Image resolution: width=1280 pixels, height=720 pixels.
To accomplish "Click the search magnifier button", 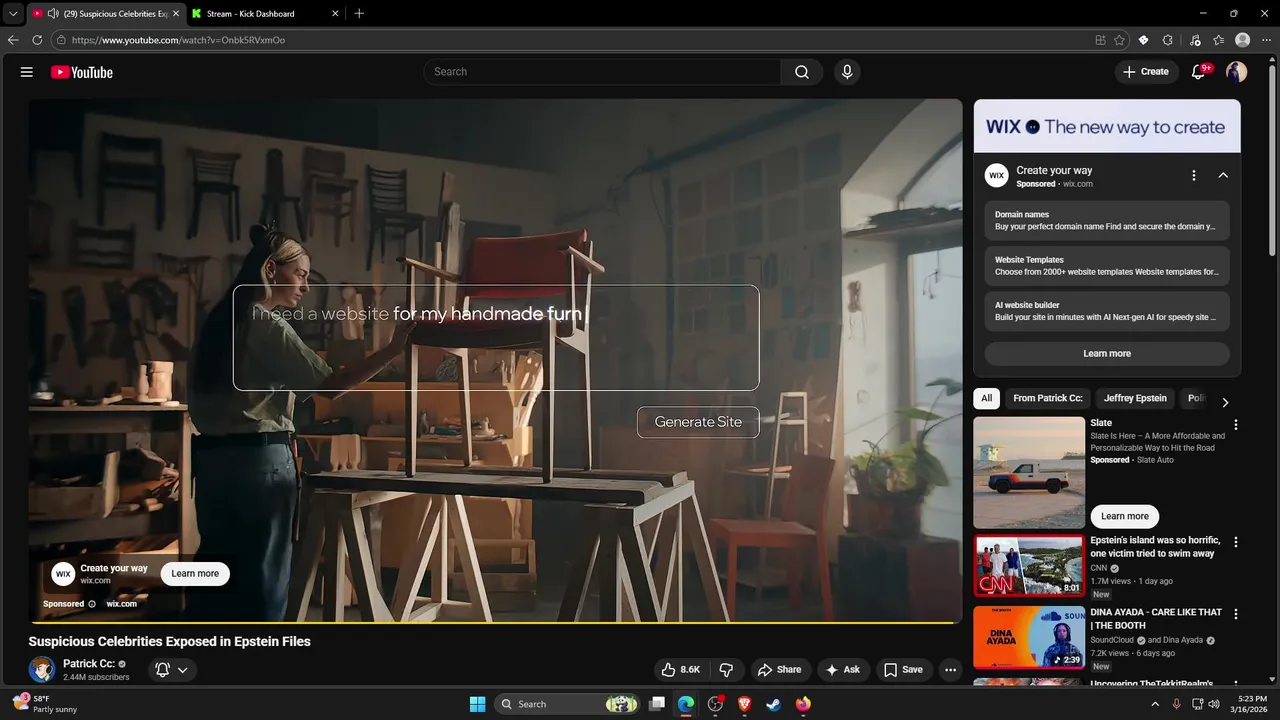I will (x=802, y=72).
